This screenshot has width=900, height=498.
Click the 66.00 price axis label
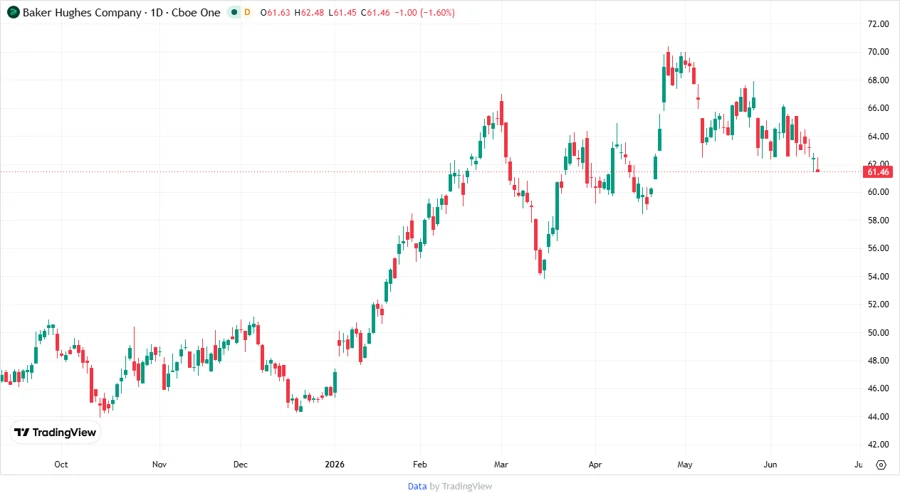878,108
